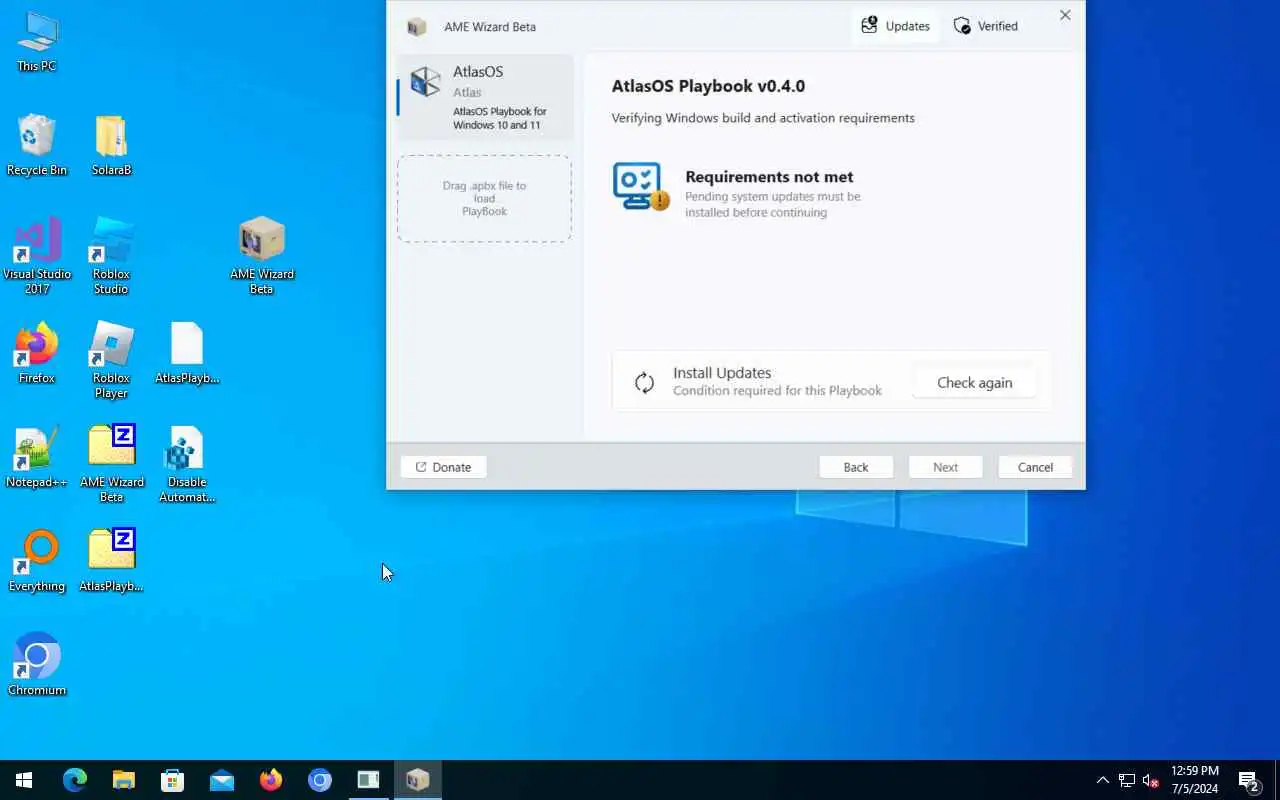Select the Recycle Bin desktop icon
1280x800 pixels.
37,146
